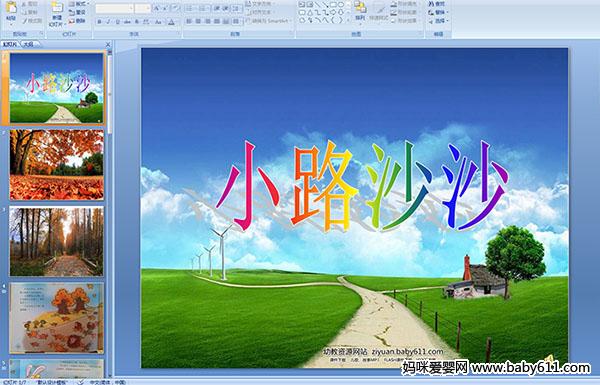The height and width of the screenshot is (385, 600).
Task: Toggle Underline text formatting
Action: (x=117, y=22)
